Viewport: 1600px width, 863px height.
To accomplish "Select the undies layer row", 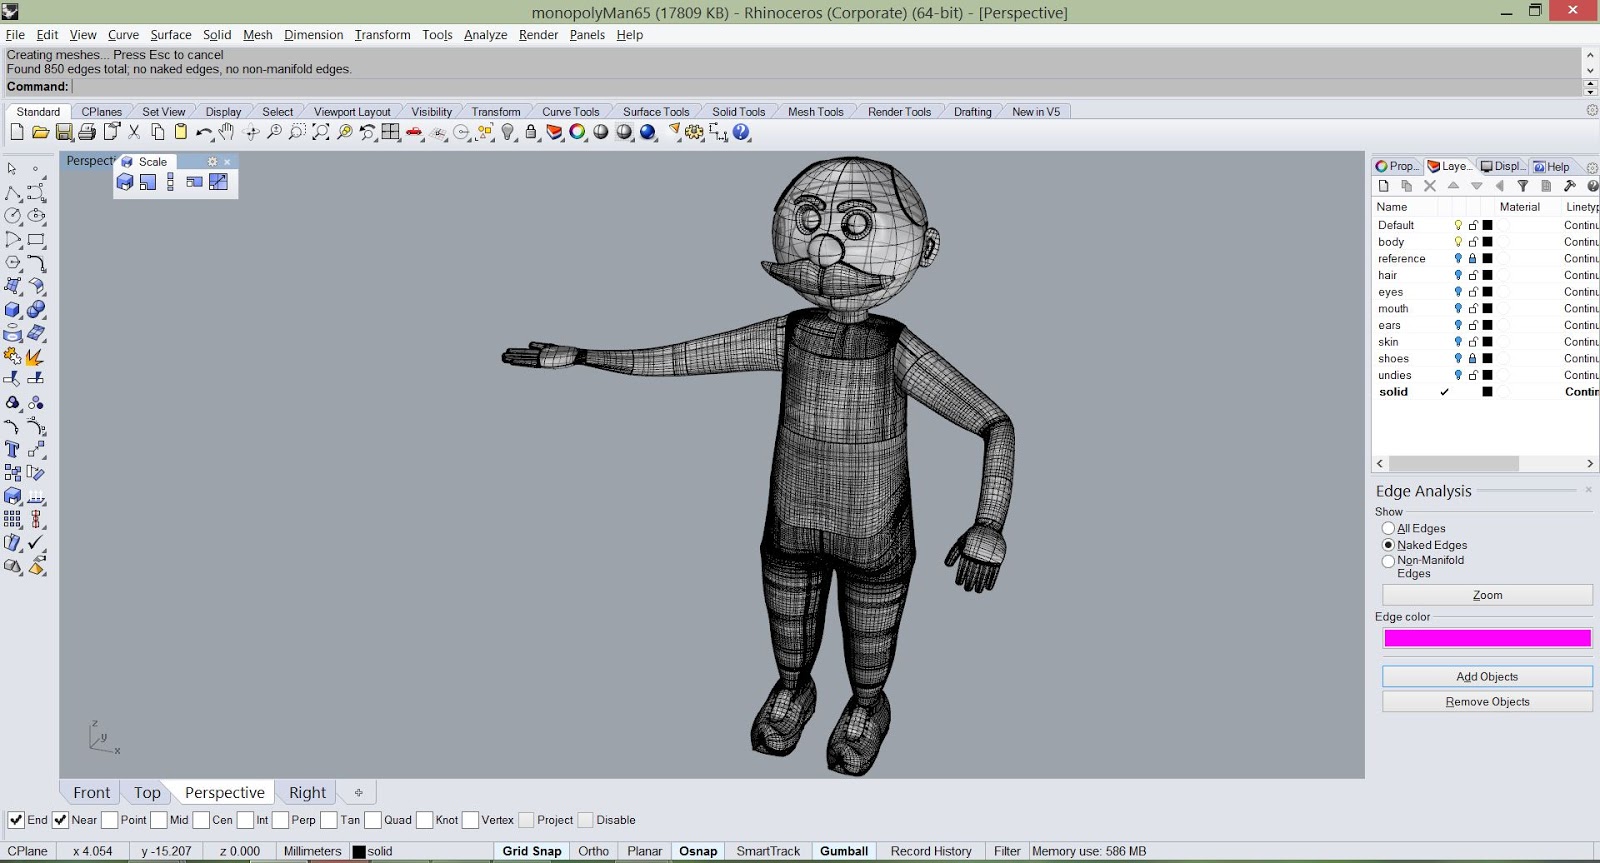I will click(x=1485, y=376).
